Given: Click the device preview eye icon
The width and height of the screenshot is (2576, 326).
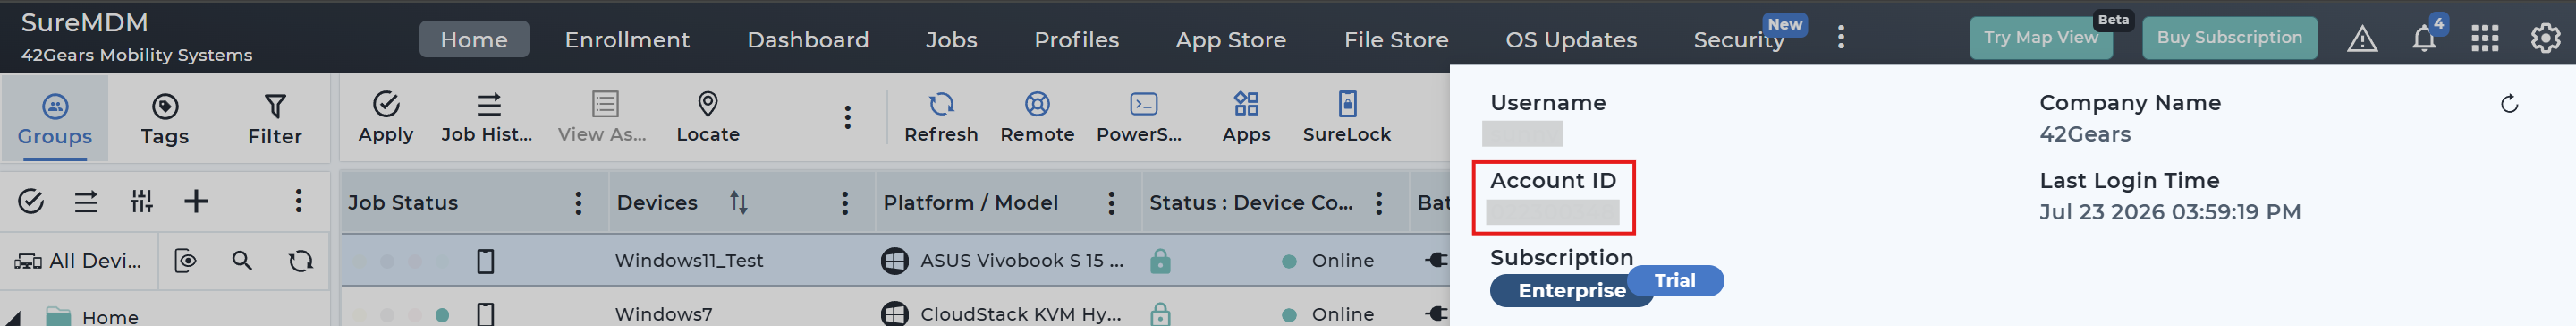Looking at the screenshot, I should point(186,261).
